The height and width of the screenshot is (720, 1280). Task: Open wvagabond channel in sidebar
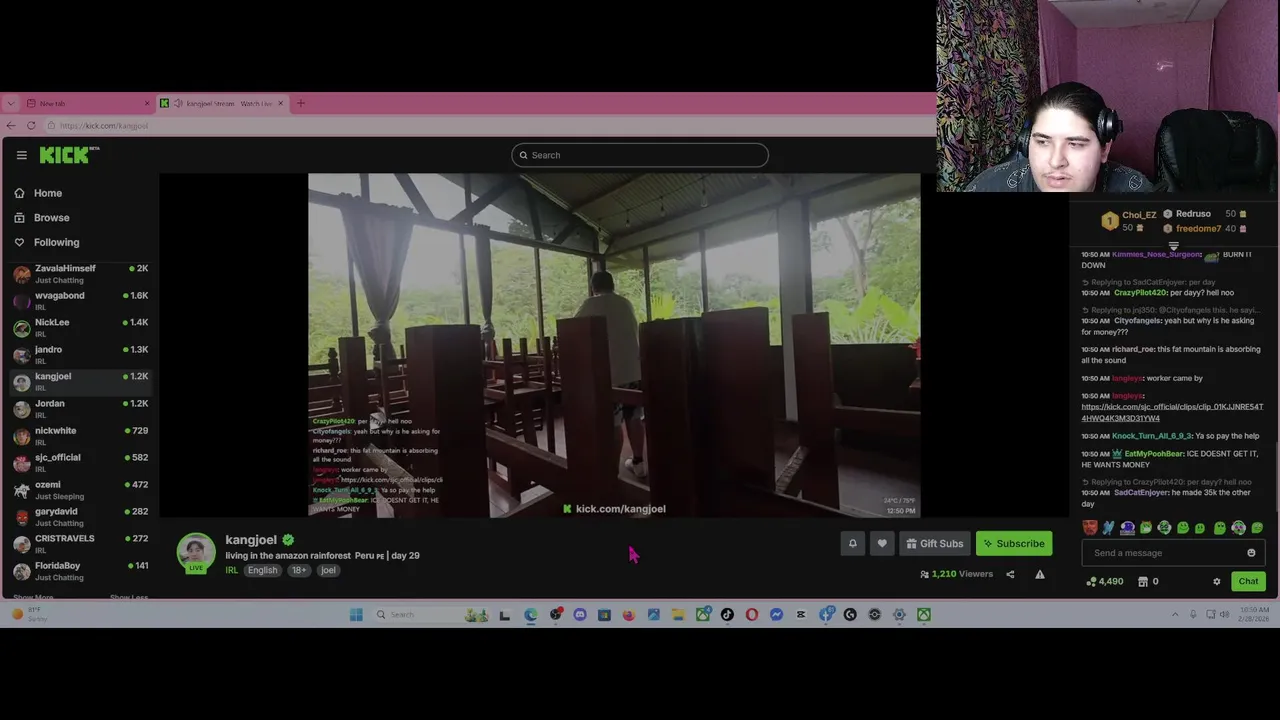[x=80, y=300]
